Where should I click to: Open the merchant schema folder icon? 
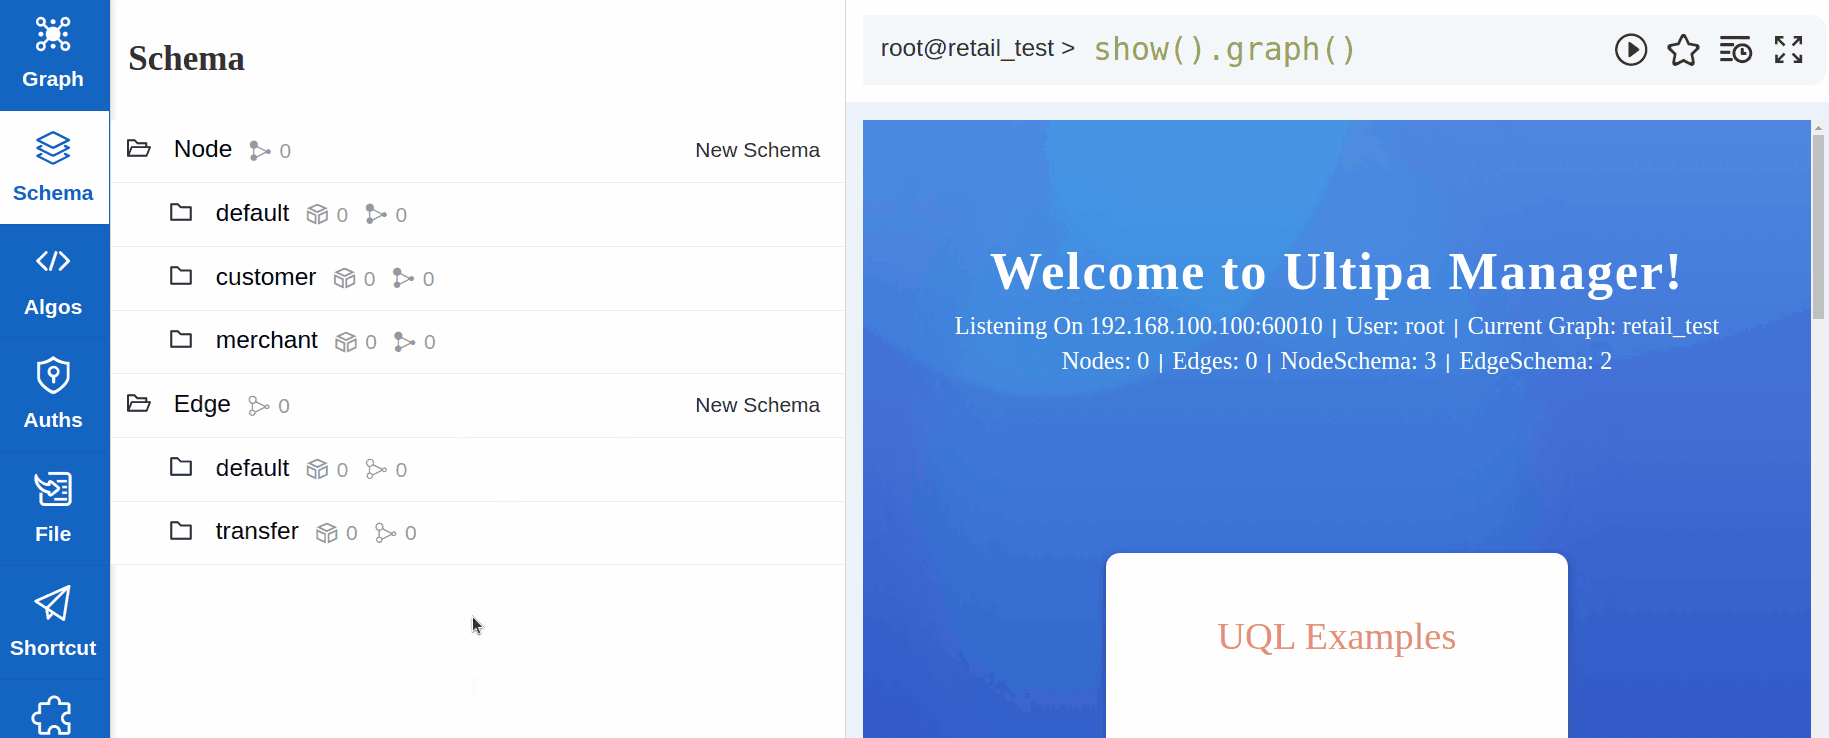click(181, 340)
